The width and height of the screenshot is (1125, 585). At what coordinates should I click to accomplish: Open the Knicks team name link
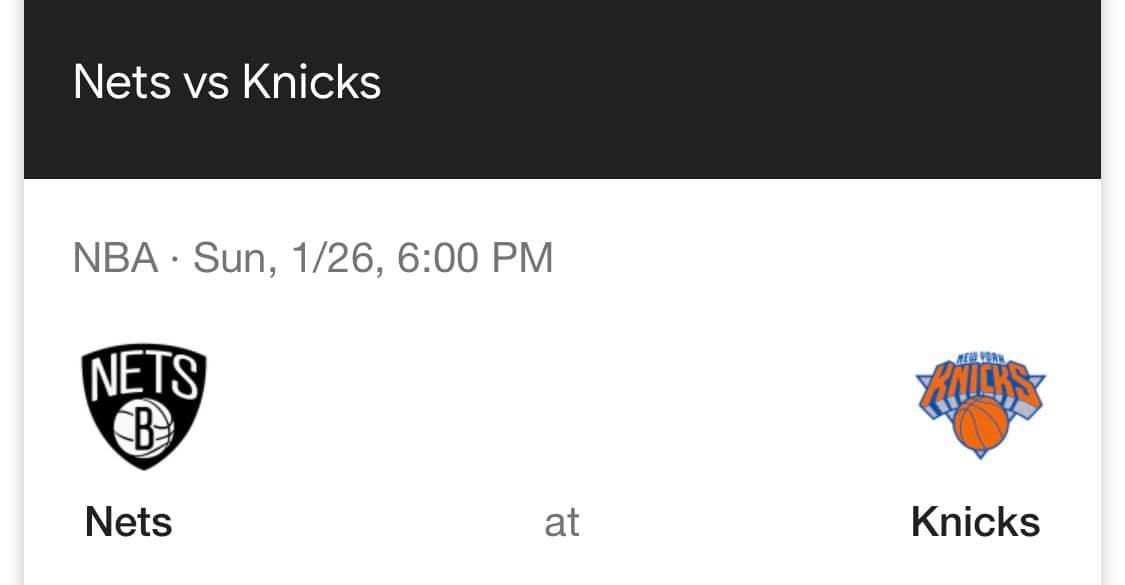pyautogui.click(x=975, y=522)
